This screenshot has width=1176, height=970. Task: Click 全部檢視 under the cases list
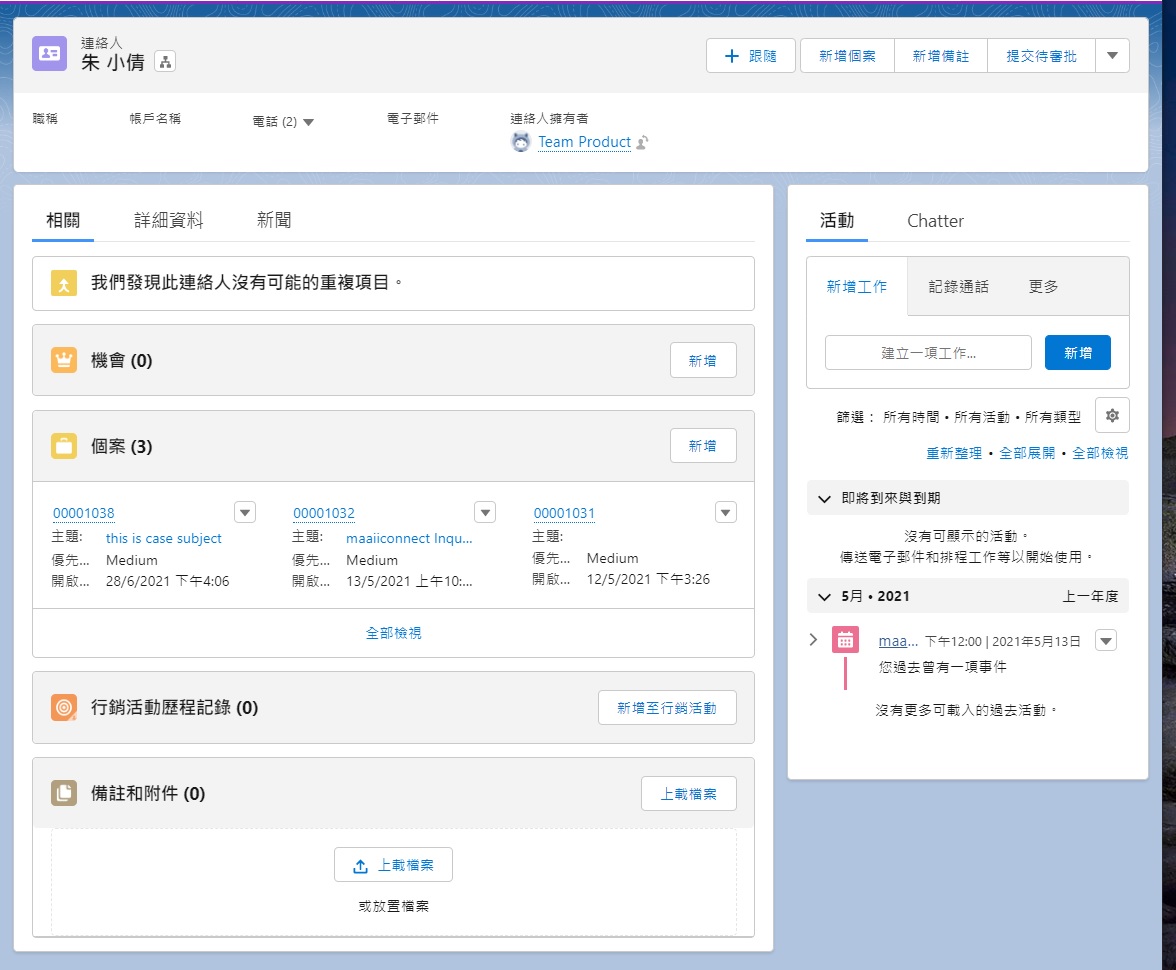coord(393,633)
